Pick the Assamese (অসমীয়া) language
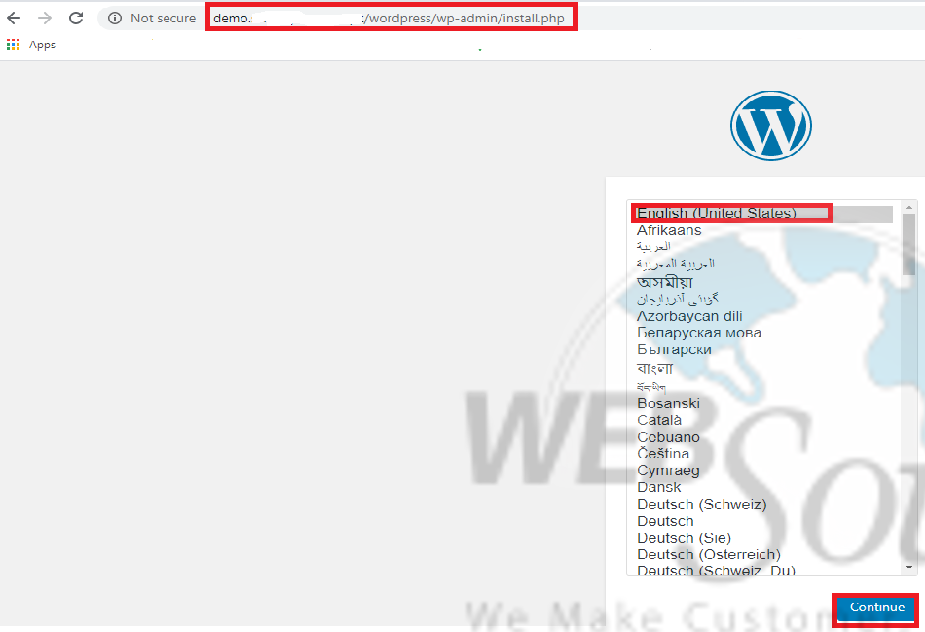925x632 pixels. [x=665, y=282]
